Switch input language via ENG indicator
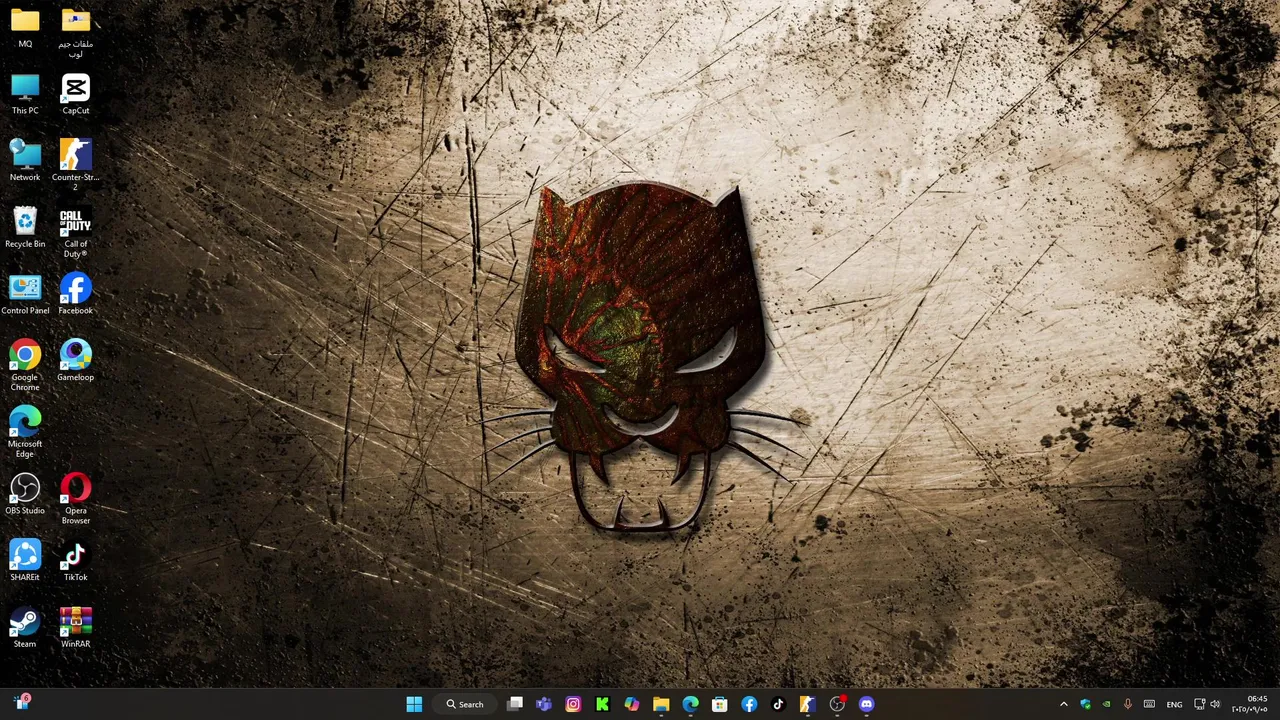 (1174, 704)
